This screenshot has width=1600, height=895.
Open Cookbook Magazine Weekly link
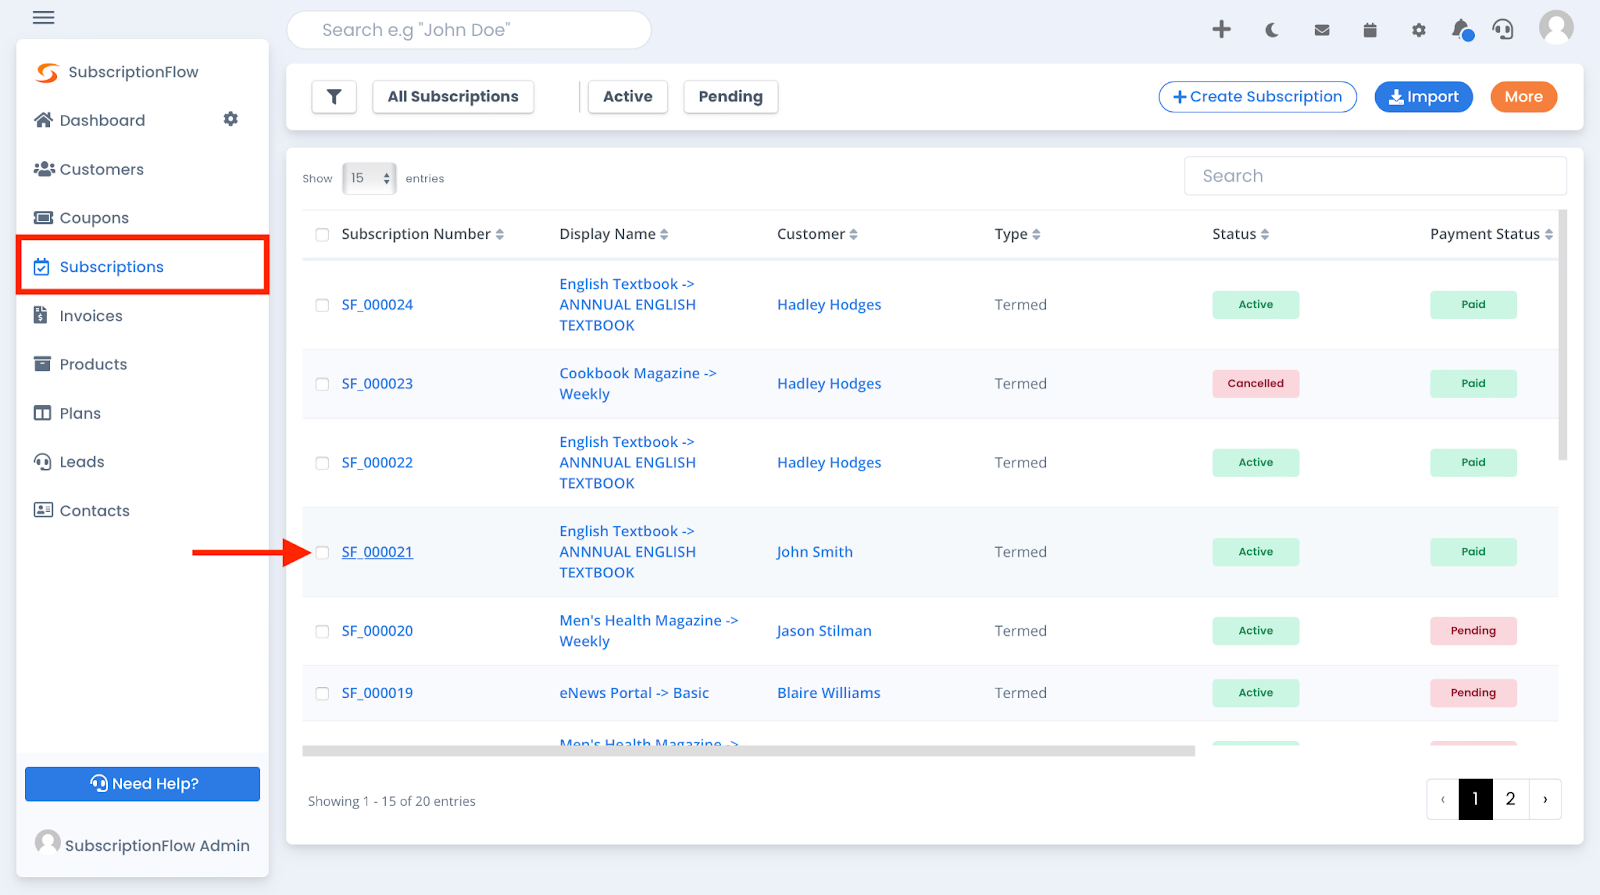point(637,384)
